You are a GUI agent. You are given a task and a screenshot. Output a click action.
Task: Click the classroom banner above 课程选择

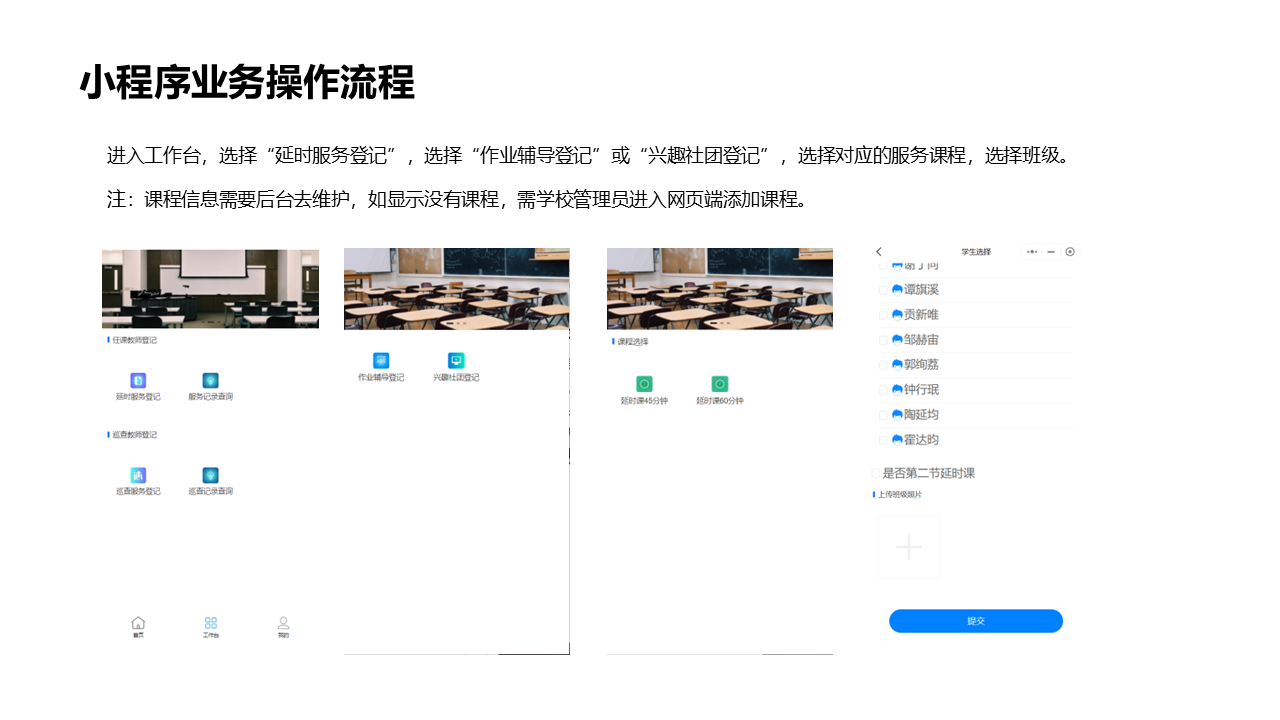(x=720, y=289)
